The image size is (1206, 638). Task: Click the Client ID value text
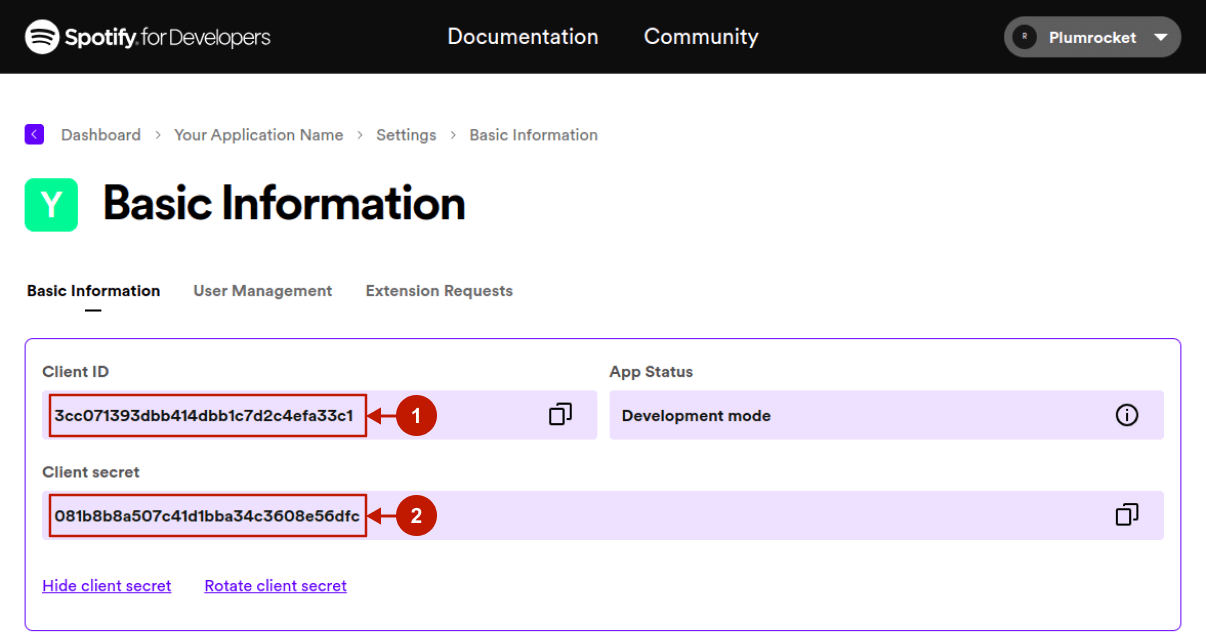[204, 416]
